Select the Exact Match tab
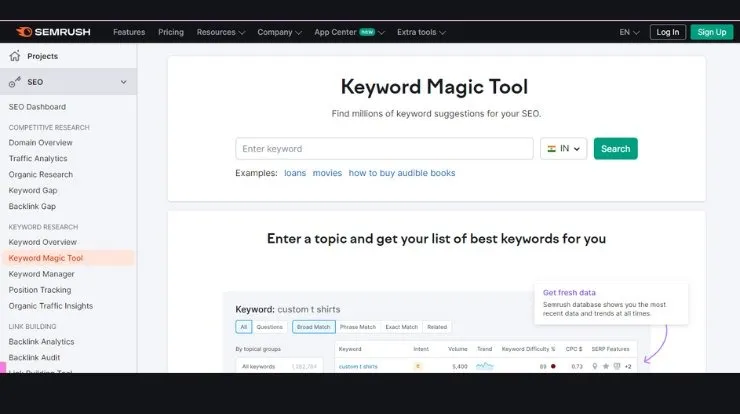This screenshot has height=414, width=740. (402, 327)
